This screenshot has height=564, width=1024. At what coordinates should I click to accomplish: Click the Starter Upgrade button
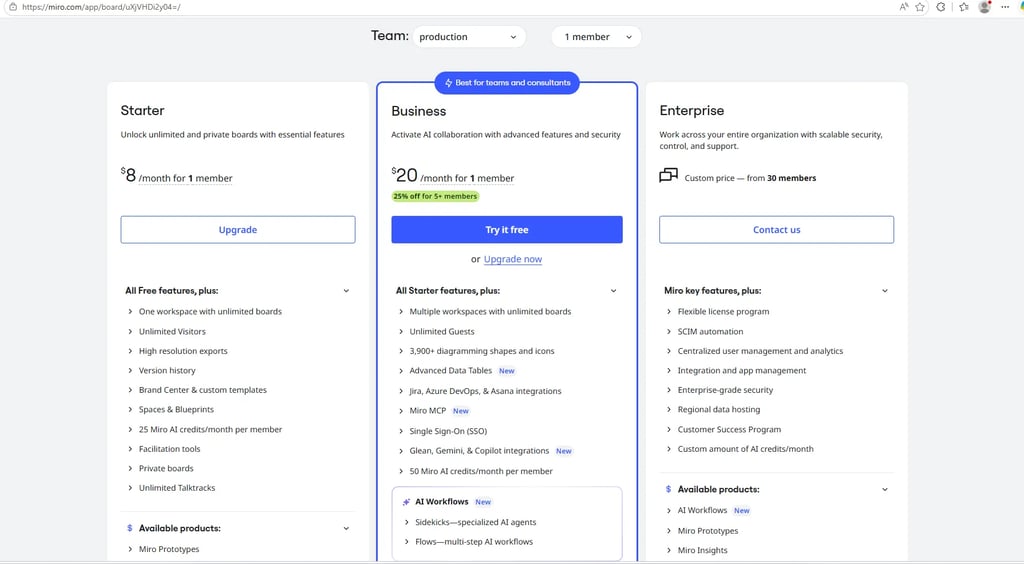(238, 230)
